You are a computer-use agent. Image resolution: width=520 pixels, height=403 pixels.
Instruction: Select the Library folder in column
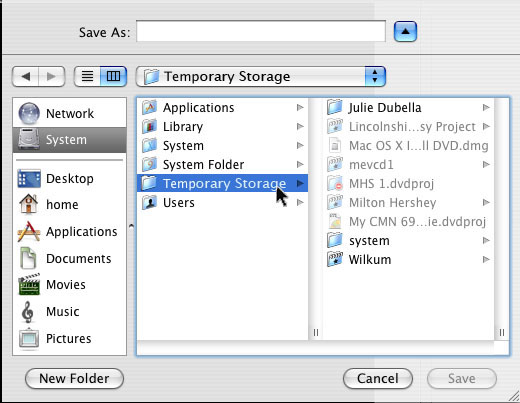tap(222, 127)
